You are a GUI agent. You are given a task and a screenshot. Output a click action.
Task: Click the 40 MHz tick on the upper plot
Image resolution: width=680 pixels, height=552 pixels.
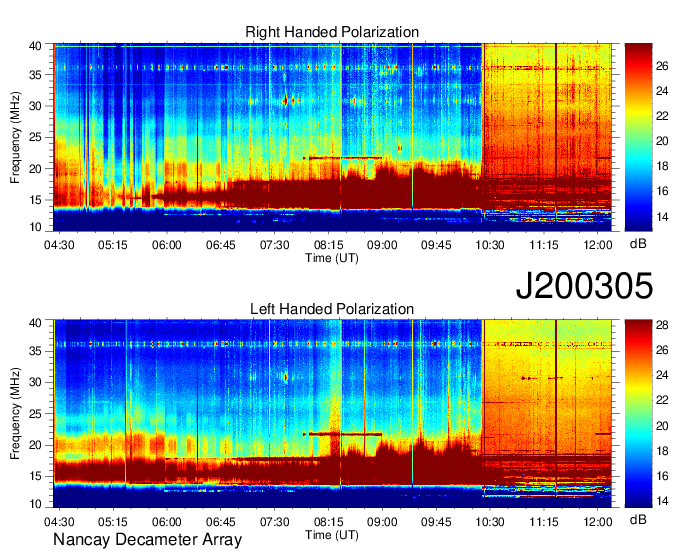click(35, 46)
